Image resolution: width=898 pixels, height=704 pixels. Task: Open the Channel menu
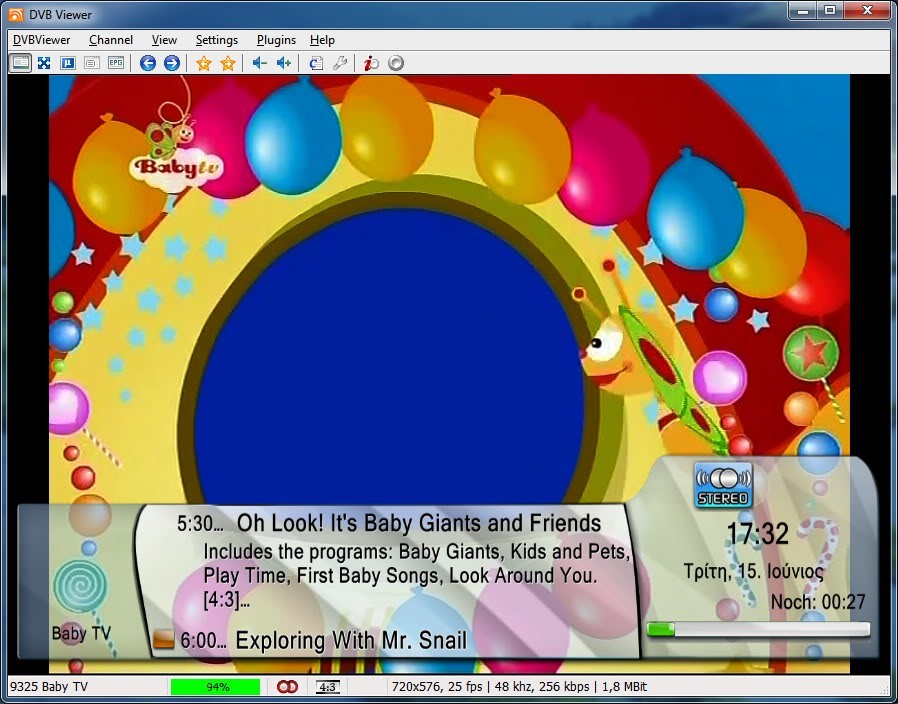[111, 40]
